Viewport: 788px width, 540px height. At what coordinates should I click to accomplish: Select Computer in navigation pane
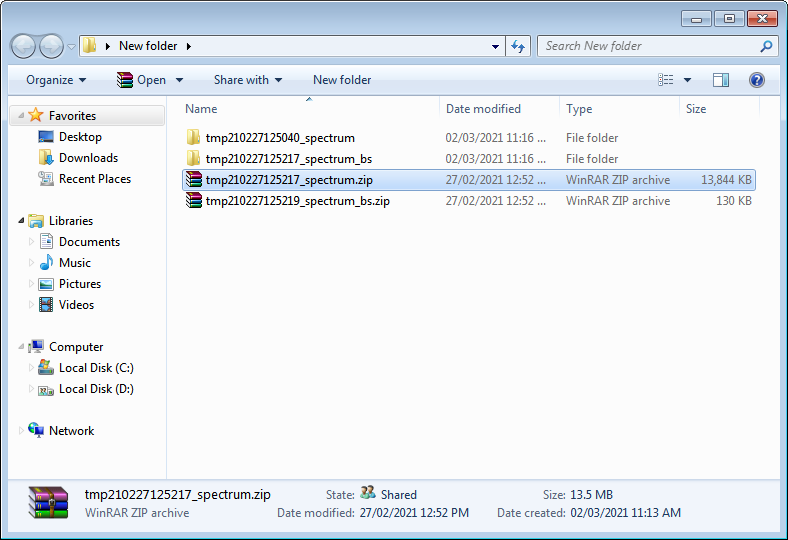pos(76,347)
